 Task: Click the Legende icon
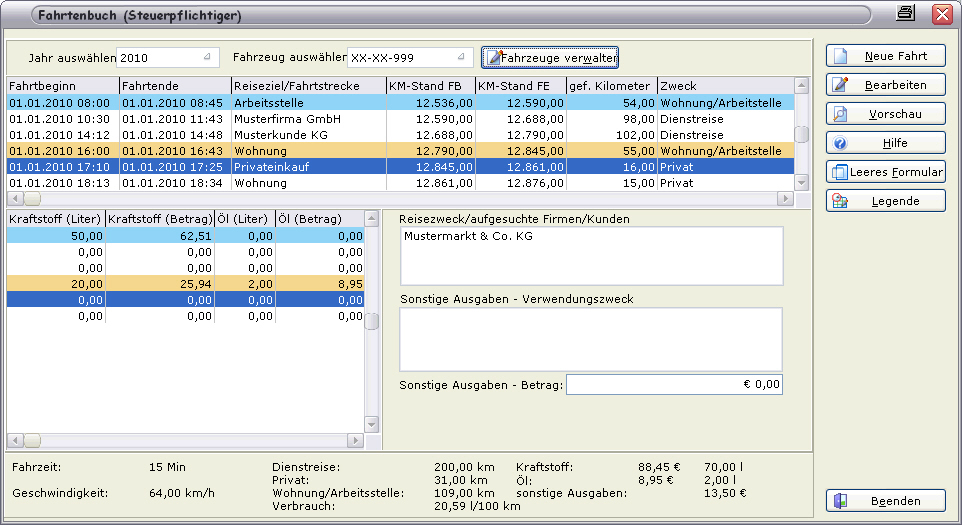841,202
